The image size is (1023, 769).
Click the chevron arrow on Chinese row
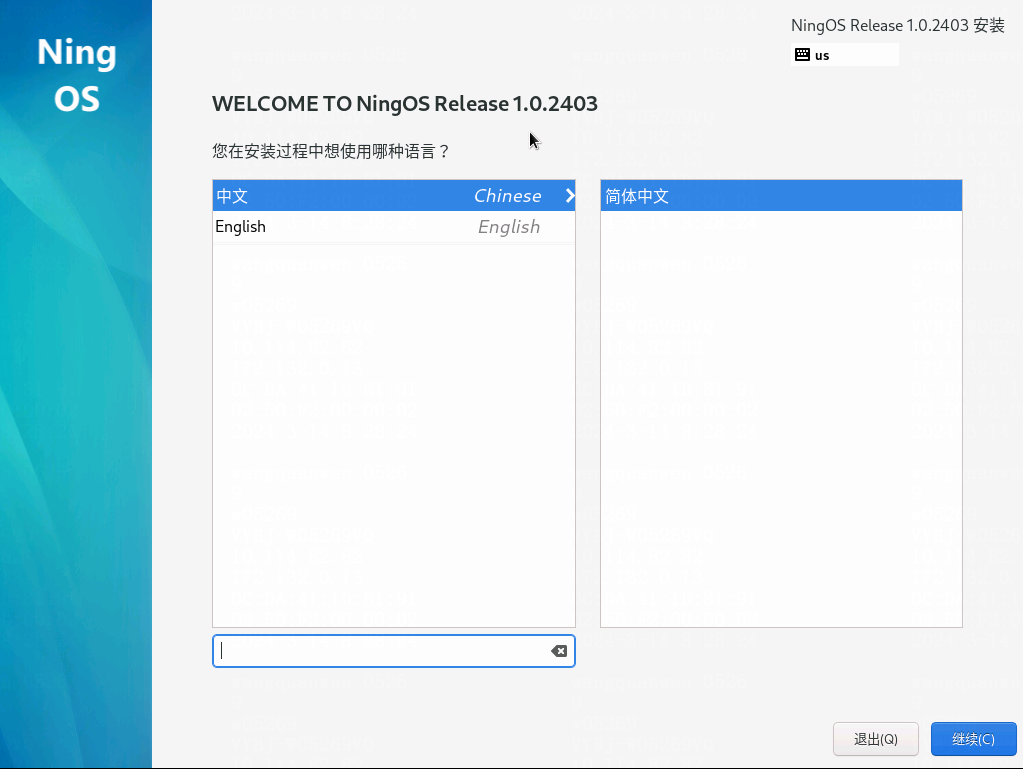[570, 196]
